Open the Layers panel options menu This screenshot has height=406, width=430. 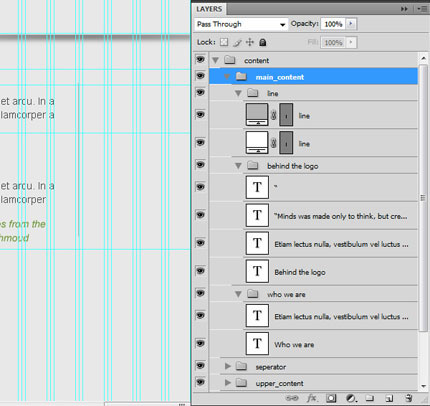tap(422, 9)
